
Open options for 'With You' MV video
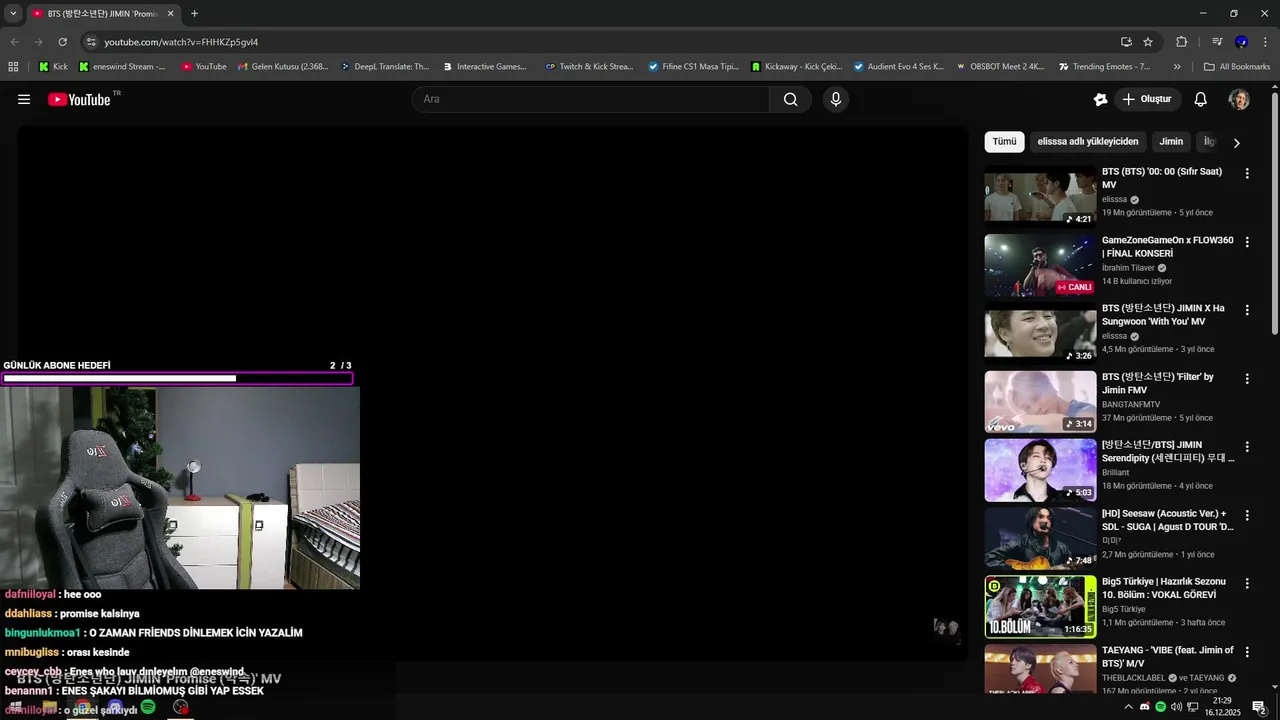point(1247,310)
